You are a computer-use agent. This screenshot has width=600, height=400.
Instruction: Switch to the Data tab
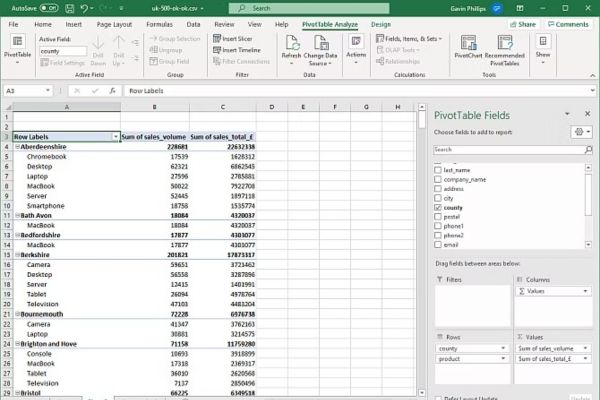(x=193, y=24)
